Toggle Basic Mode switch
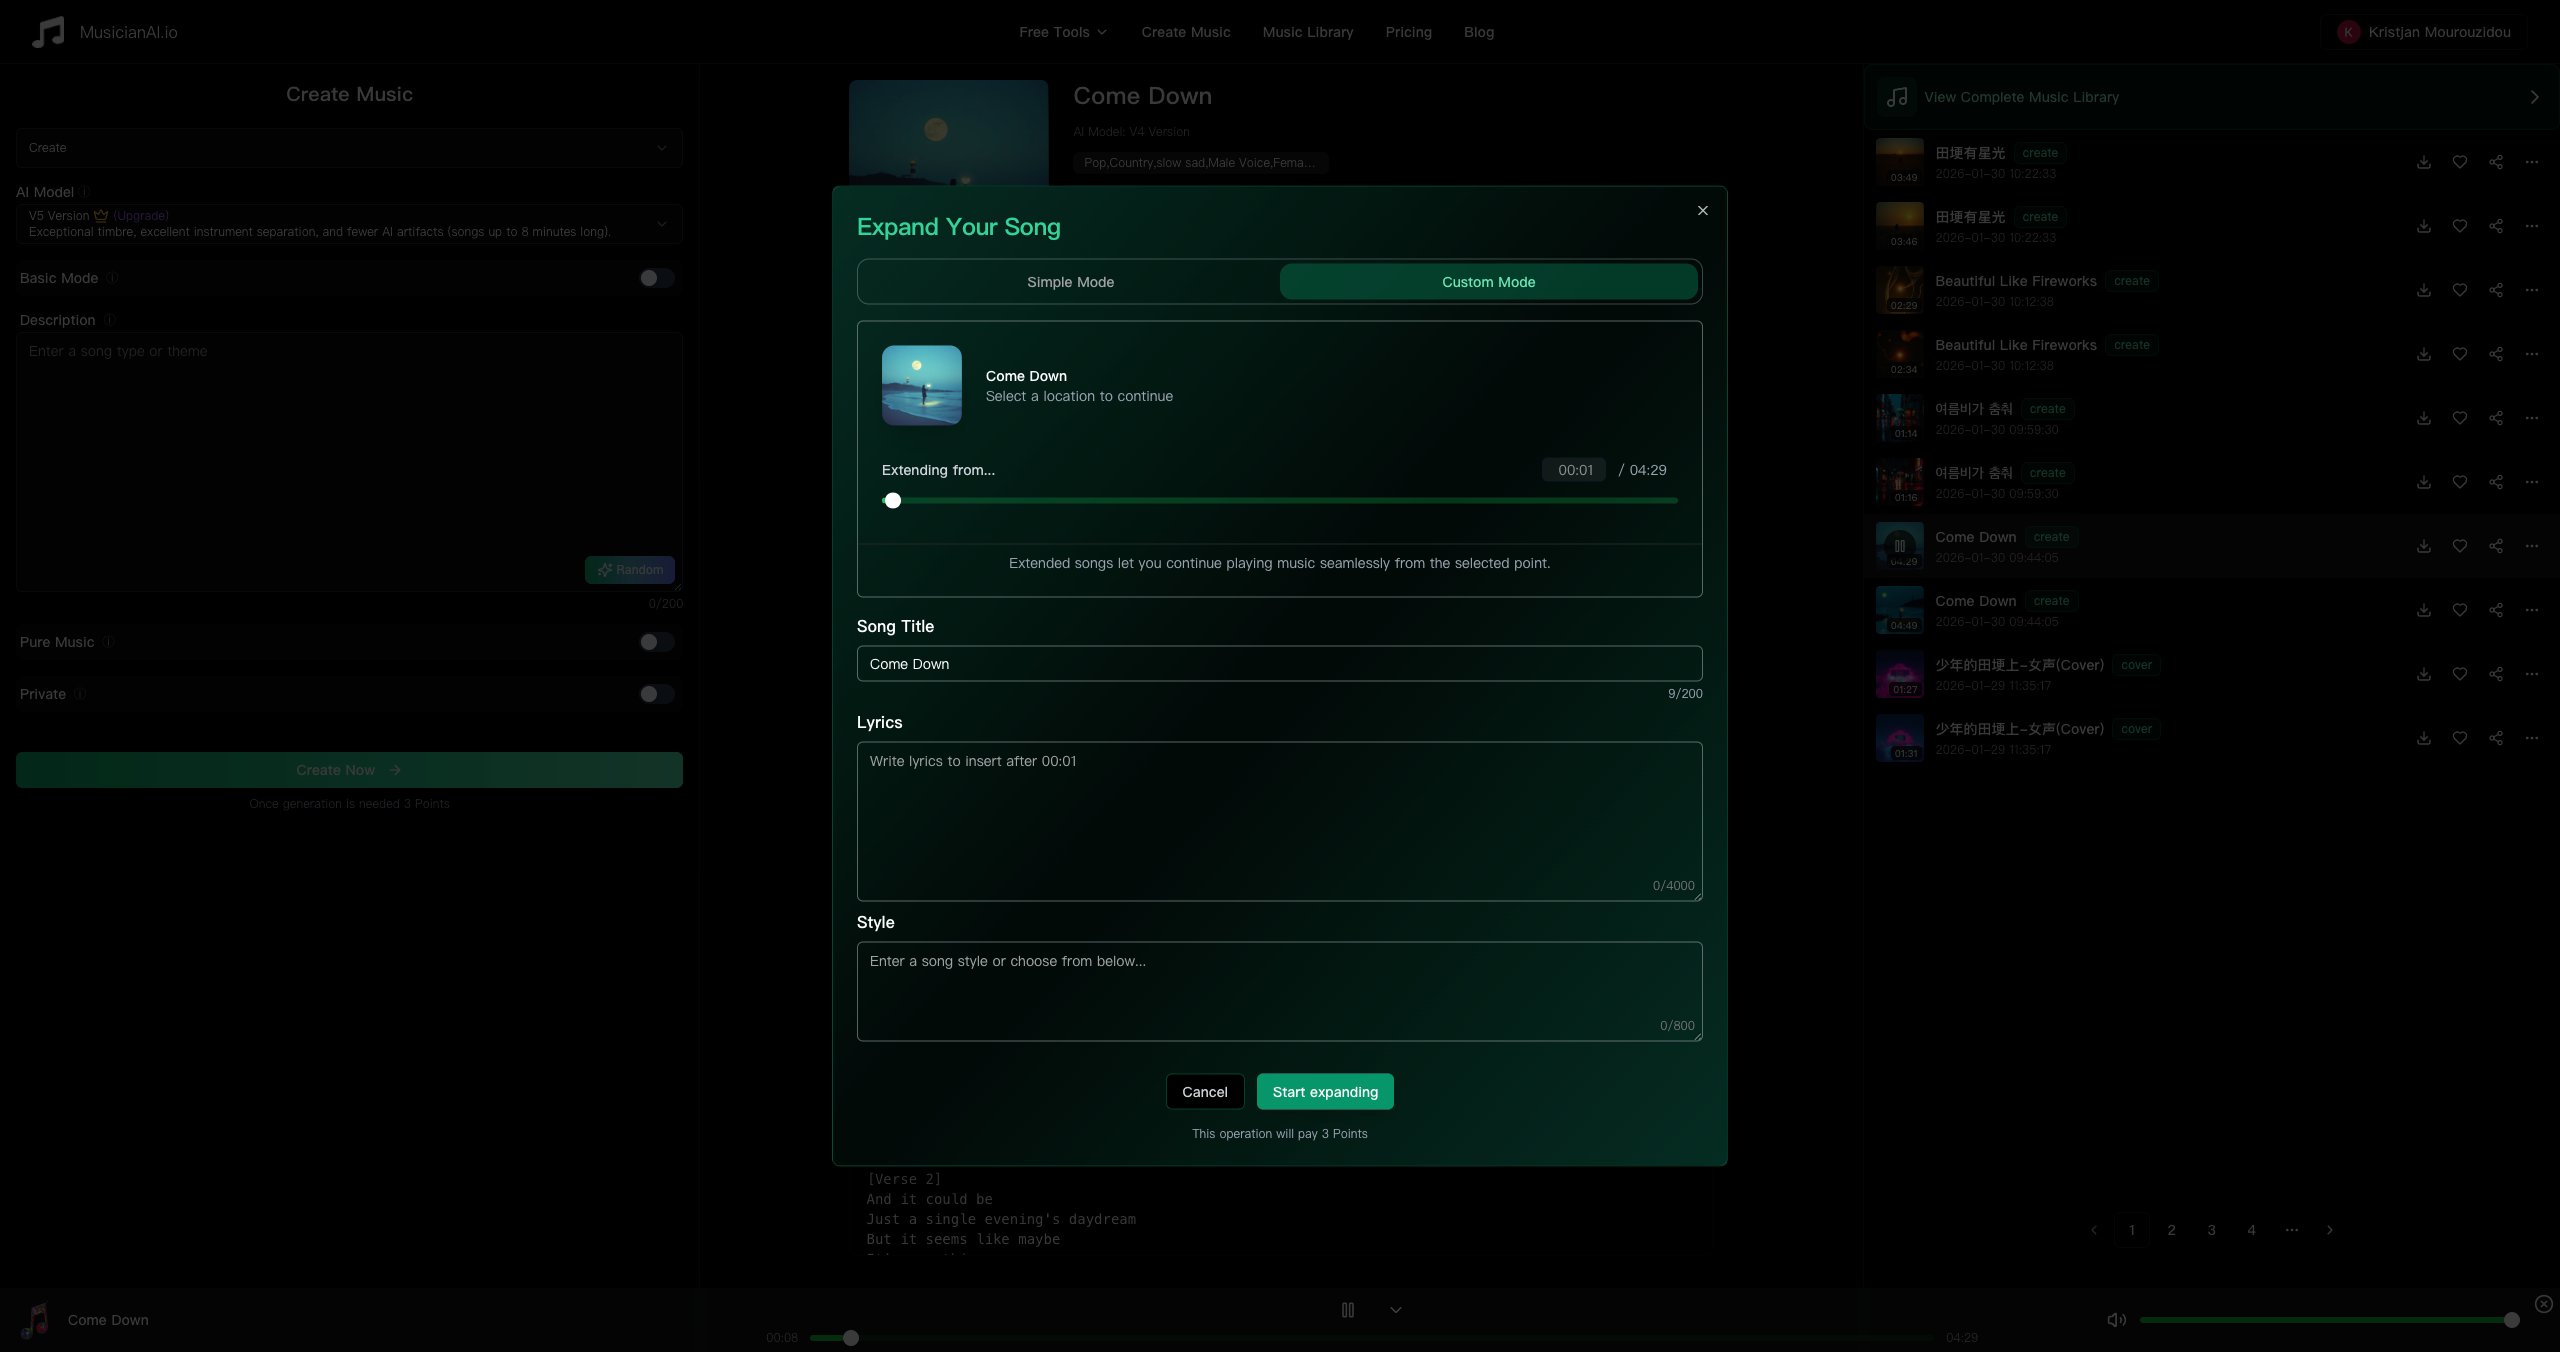The height and width of the screenshot is (1352, 2560). tap(656, 278)
